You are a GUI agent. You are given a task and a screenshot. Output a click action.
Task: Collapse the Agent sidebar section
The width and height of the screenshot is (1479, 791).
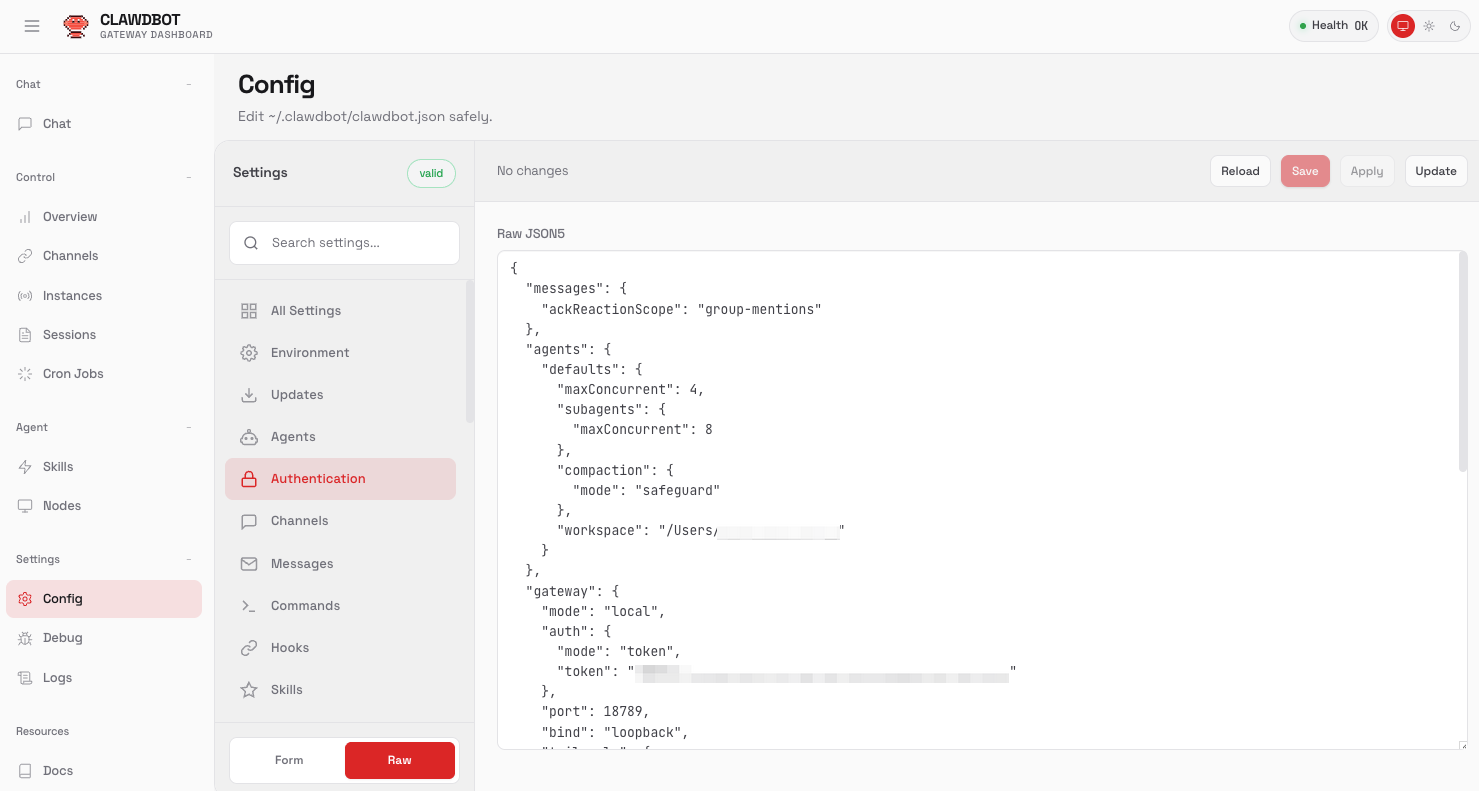pyautogui.click(x=188, y=428)
